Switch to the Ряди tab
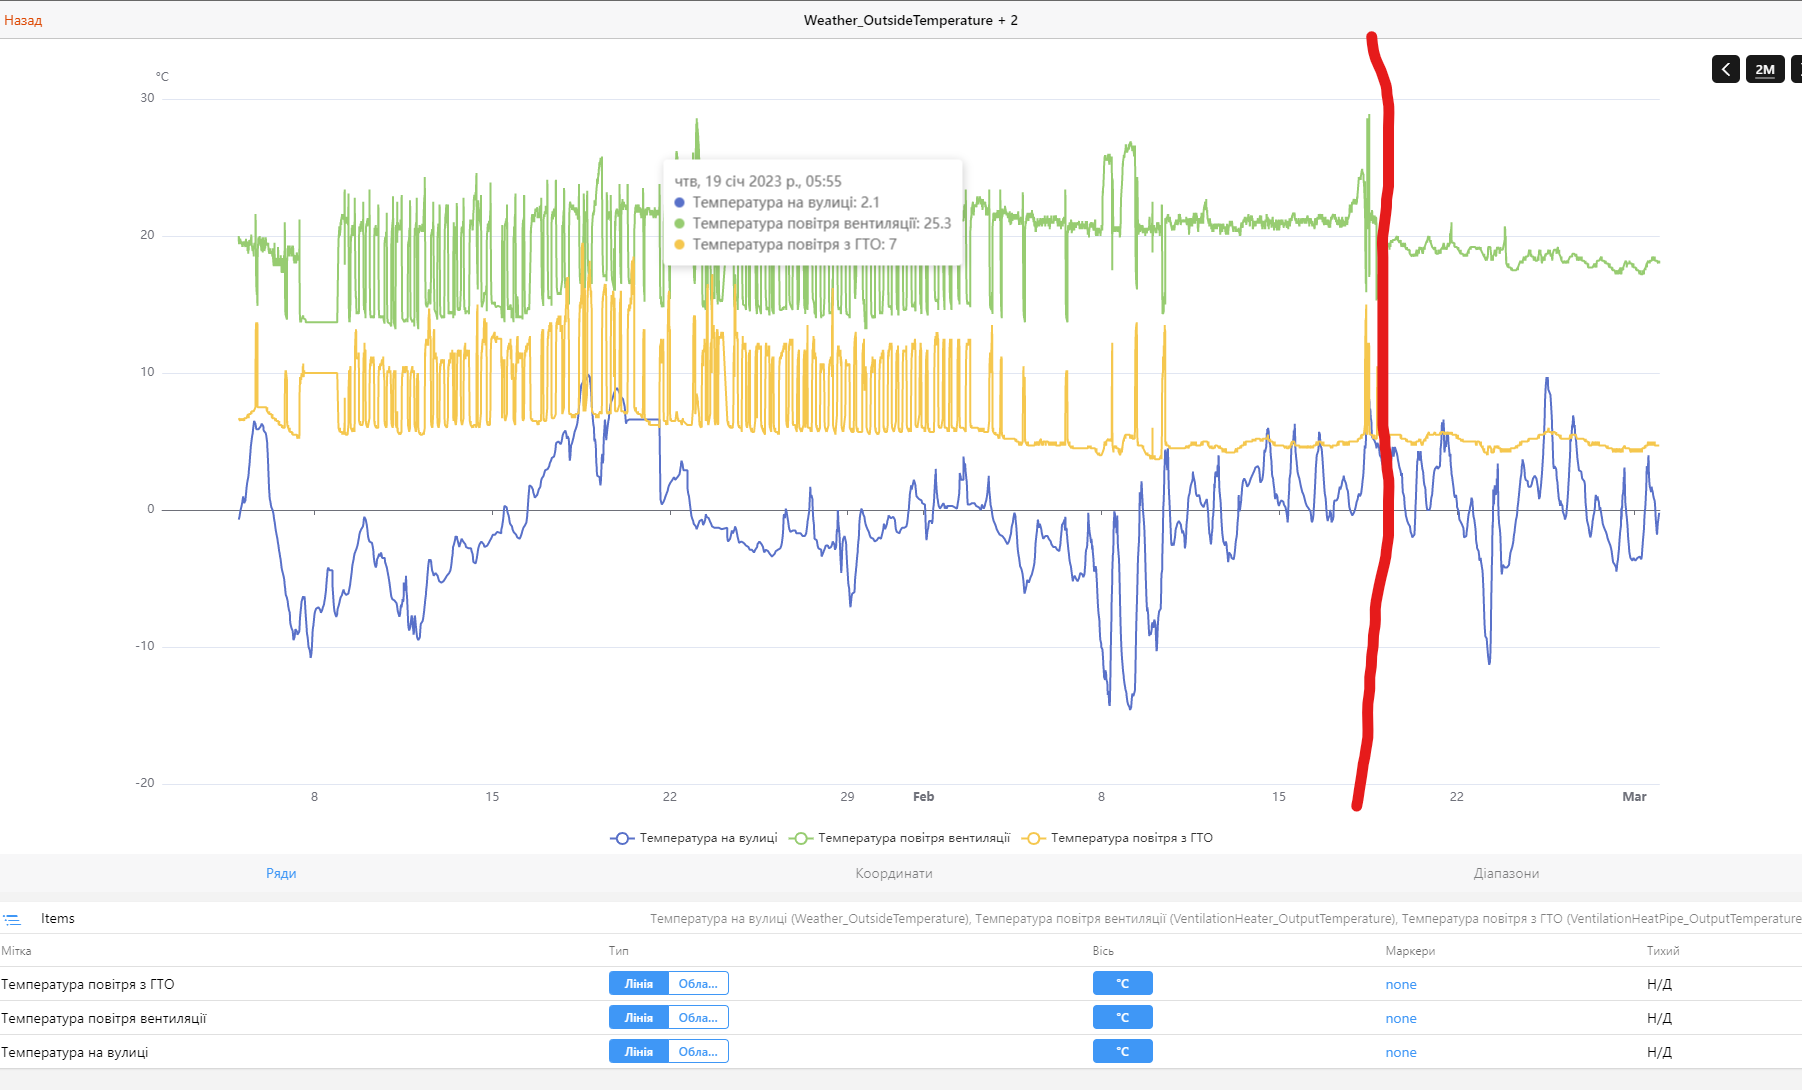This screenshot has height=1090, width=1802. pos(281,873)
